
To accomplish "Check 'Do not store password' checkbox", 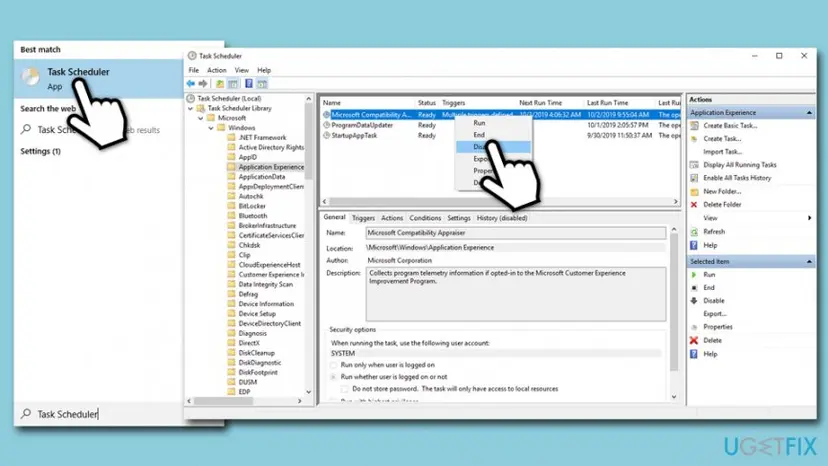I will [344, 389].
